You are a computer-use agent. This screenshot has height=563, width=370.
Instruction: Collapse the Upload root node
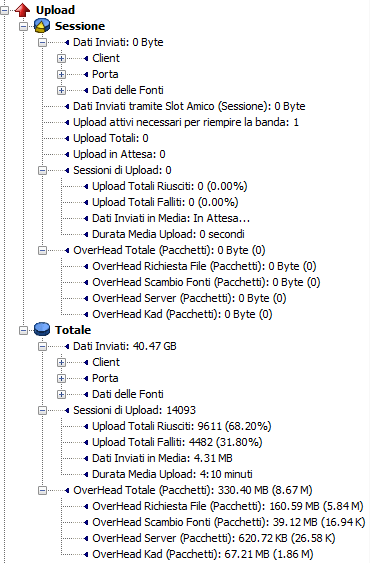[x=4, y=10]
